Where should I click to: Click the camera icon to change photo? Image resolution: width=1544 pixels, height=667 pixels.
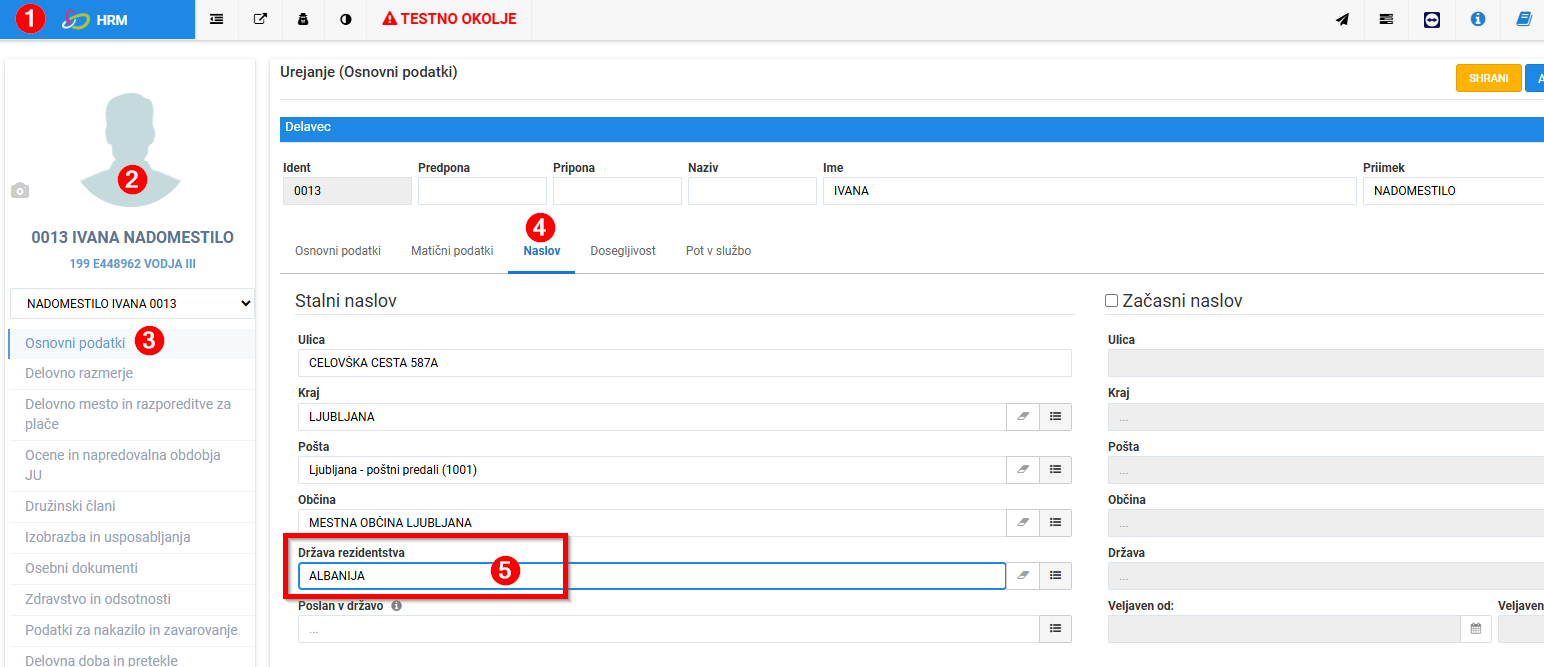[x=19, y=190]
